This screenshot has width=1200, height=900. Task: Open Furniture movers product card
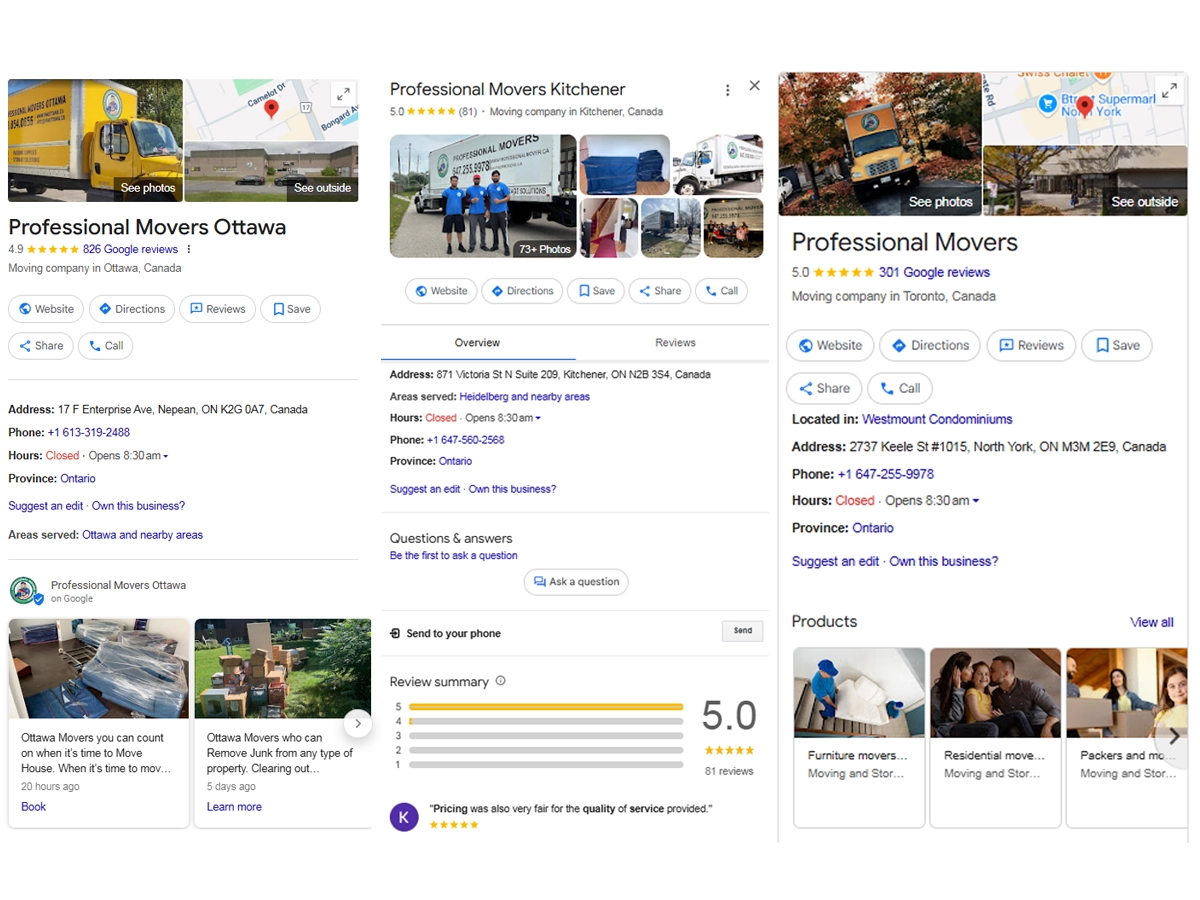pos(859,737)
